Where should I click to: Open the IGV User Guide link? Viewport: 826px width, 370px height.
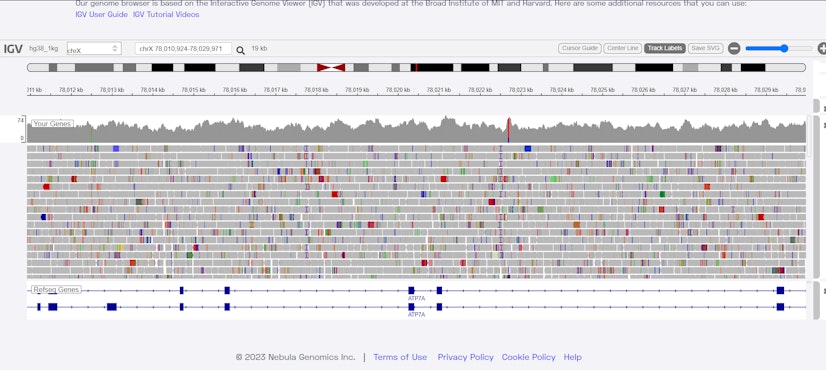click(102, 15)
